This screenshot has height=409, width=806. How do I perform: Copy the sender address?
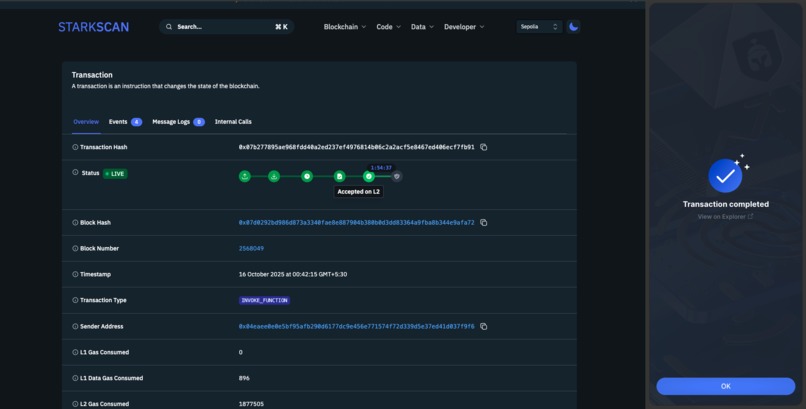coord(483,326)
